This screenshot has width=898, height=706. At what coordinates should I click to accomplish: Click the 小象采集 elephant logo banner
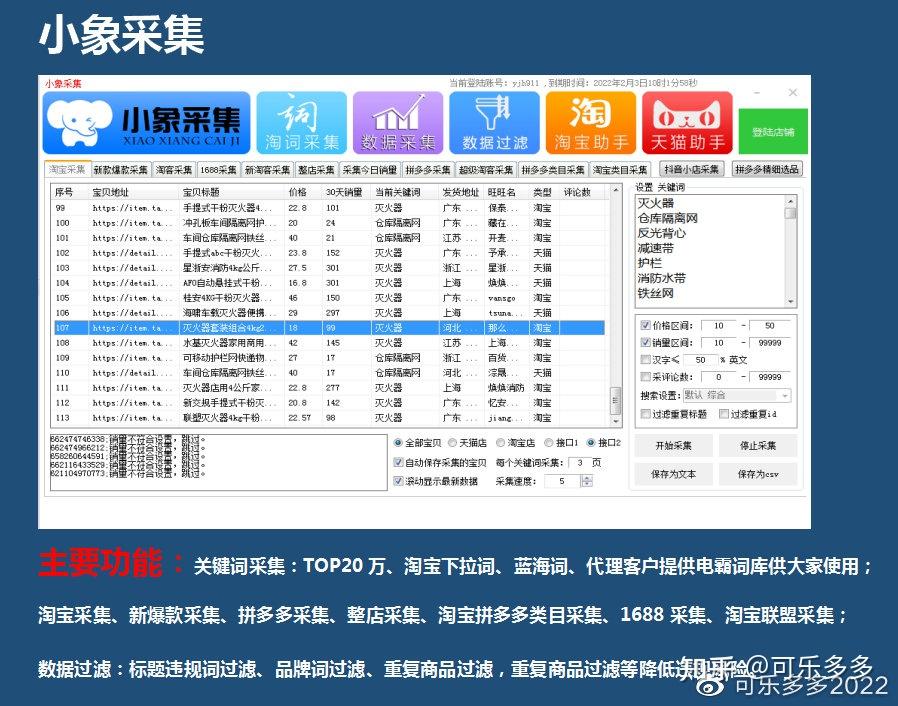pyautogui.click(x=147, y=123)
